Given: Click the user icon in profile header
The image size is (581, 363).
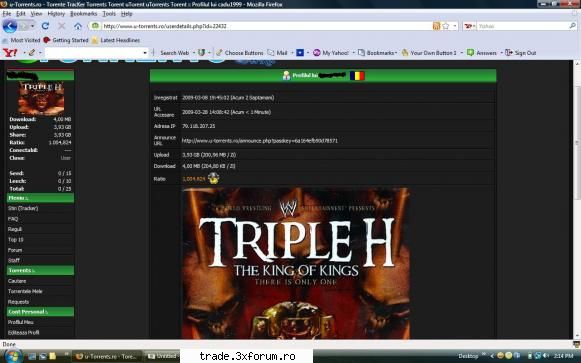Looking at the screenshot, I should point(286,76).
